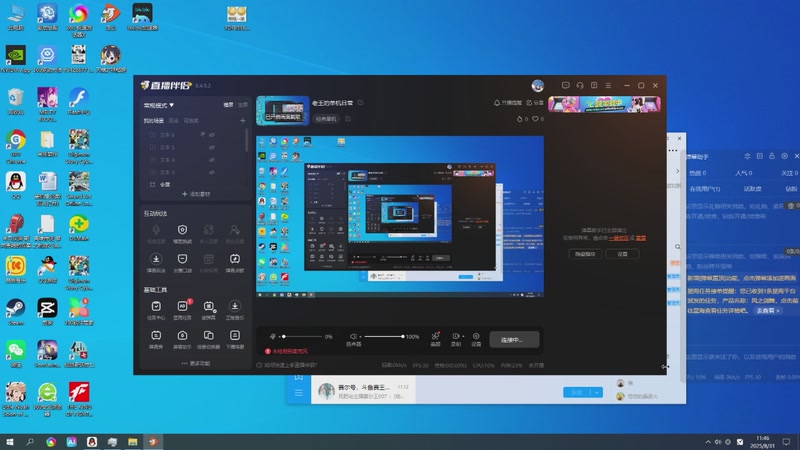Select the 活跃度 tab in 弹幕助手
This screenshot has width=800, height=450.
(x=753, y=189)
